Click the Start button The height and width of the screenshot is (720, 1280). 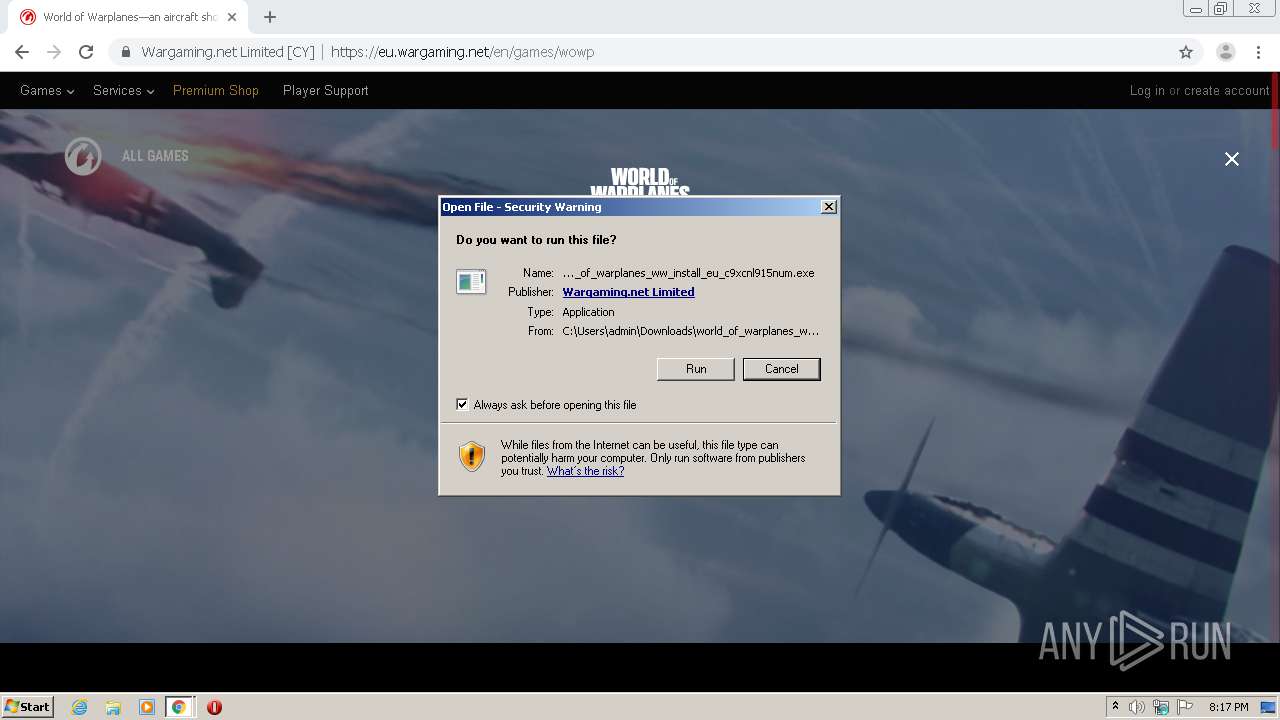point(28,707)
